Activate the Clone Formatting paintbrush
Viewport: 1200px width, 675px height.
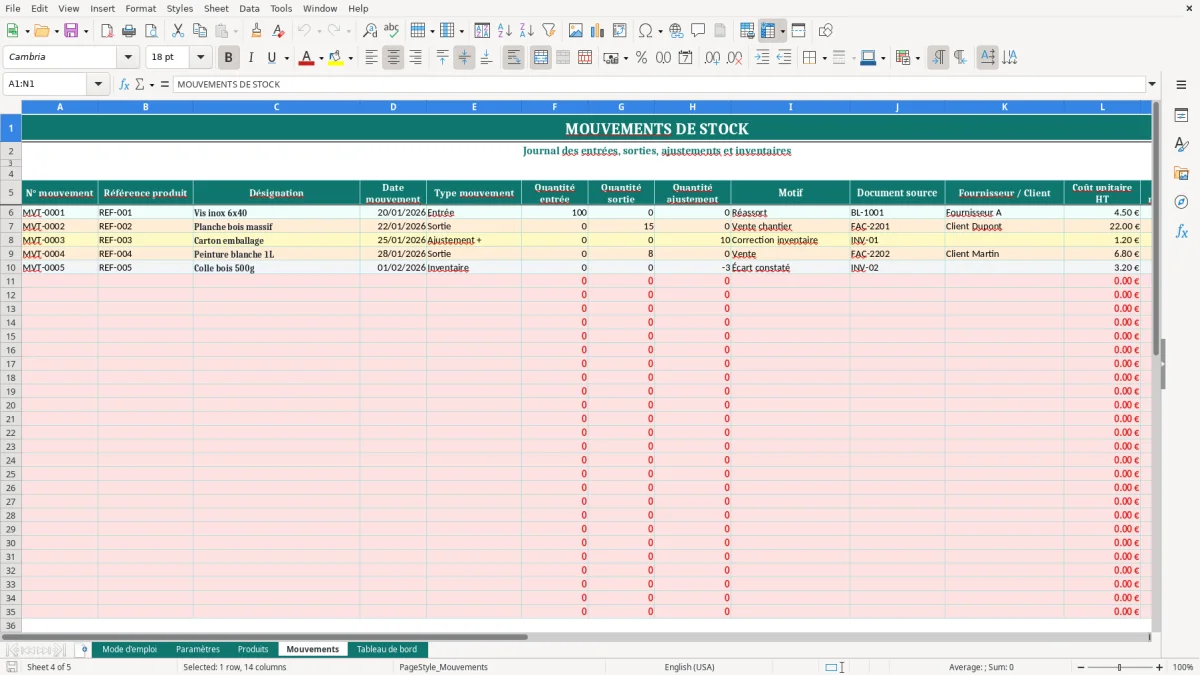coord(257,31)
